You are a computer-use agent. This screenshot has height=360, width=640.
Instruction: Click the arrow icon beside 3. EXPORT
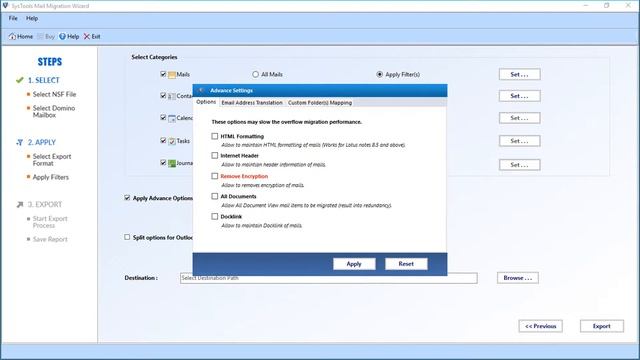(20, 204)
